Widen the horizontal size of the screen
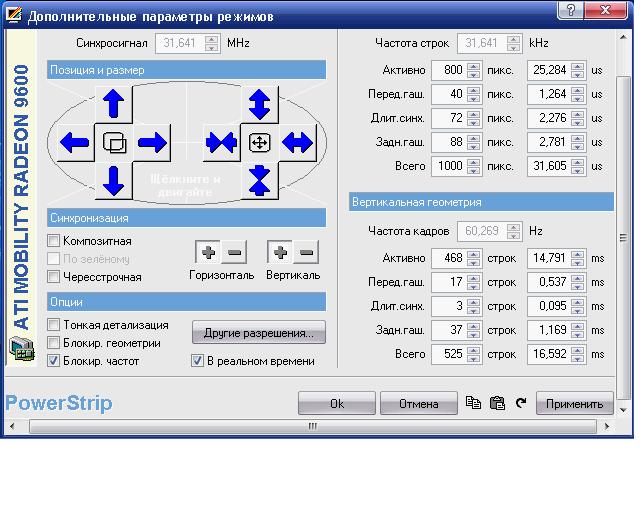This screenshot has width=640, height=512. click(297, 142)
